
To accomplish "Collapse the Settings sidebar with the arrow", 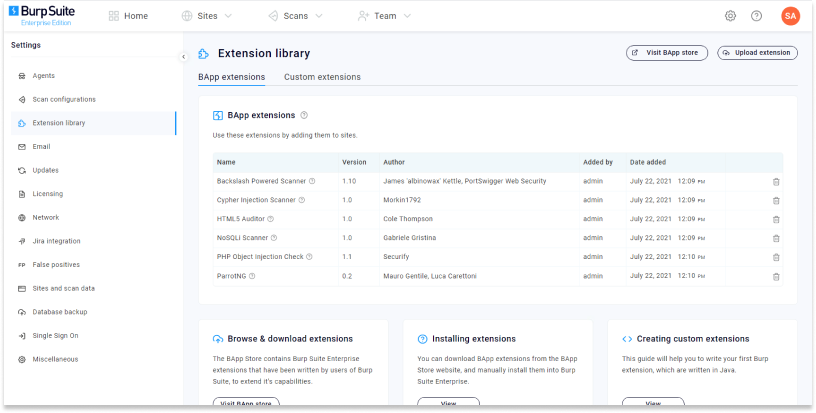I will tap(183, 57).
